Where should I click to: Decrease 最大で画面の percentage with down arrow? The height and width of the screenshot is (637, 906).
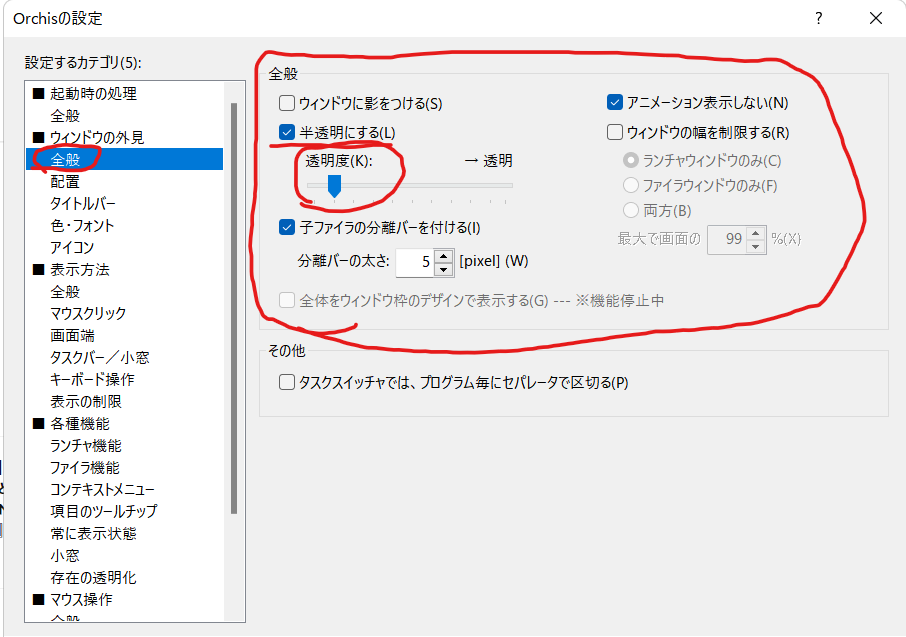pos(755,246)
